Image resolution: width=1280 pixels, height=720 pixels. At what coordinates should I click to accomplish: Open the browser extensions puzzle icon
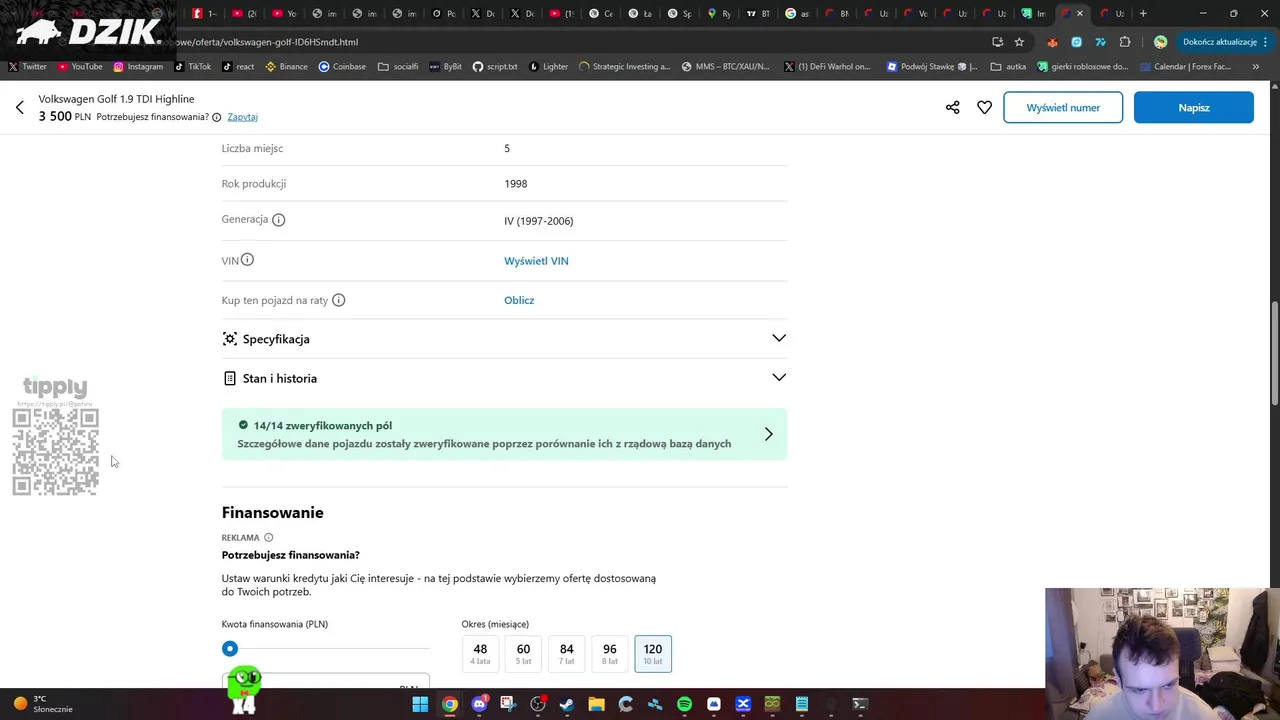coord(1125,42)
